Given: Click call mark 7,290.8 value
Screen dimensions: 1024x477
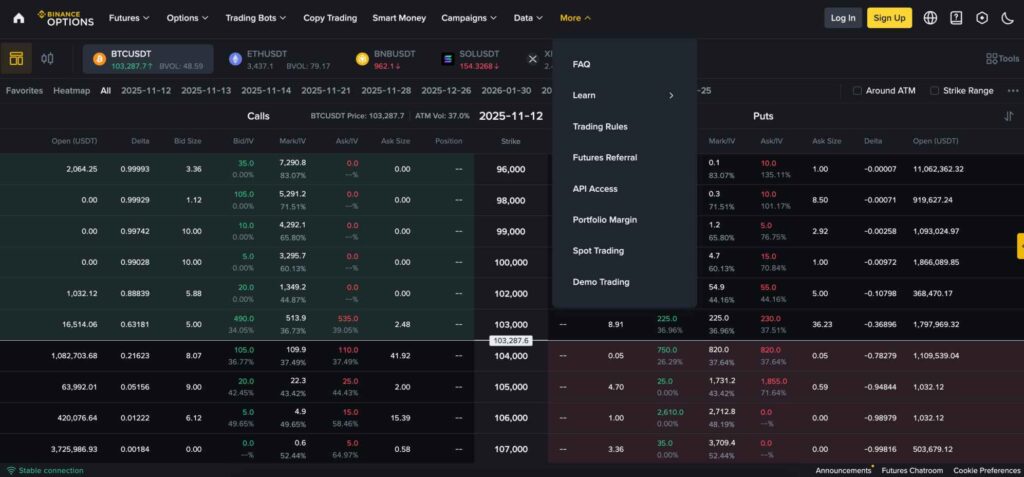Looking at the screenshot, I should click(x=292, y=163).
